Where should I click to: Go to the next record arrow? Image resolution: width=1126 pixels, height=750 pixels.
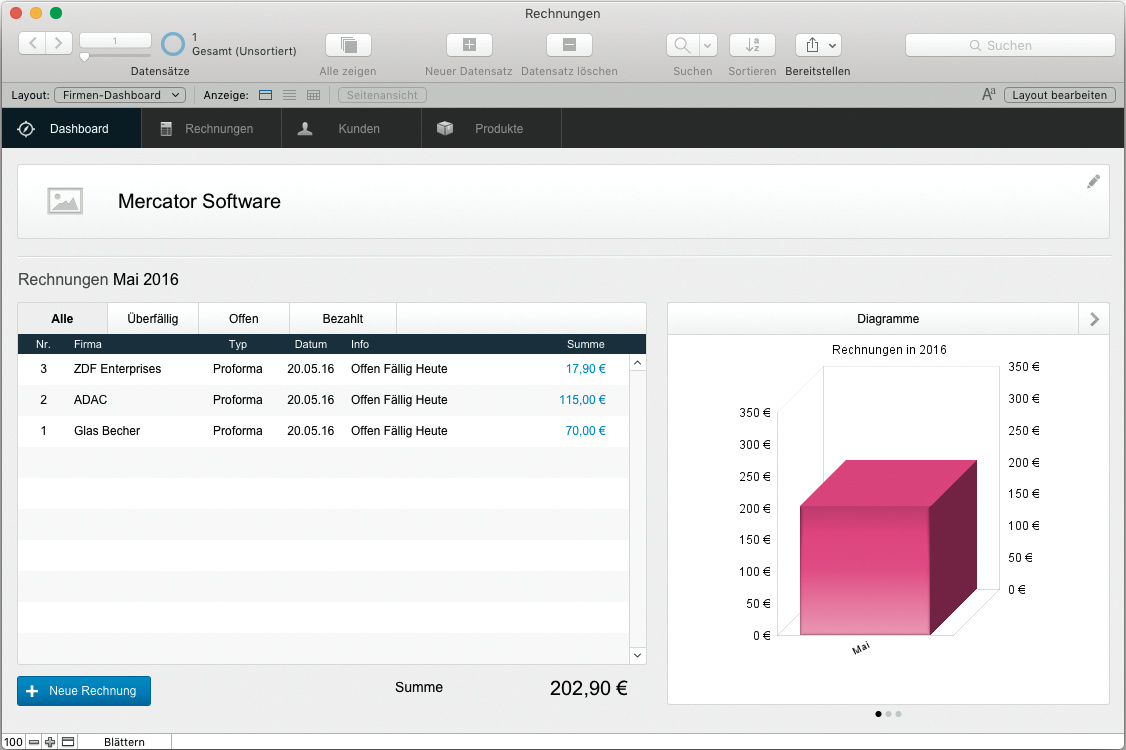pos(59,43)
